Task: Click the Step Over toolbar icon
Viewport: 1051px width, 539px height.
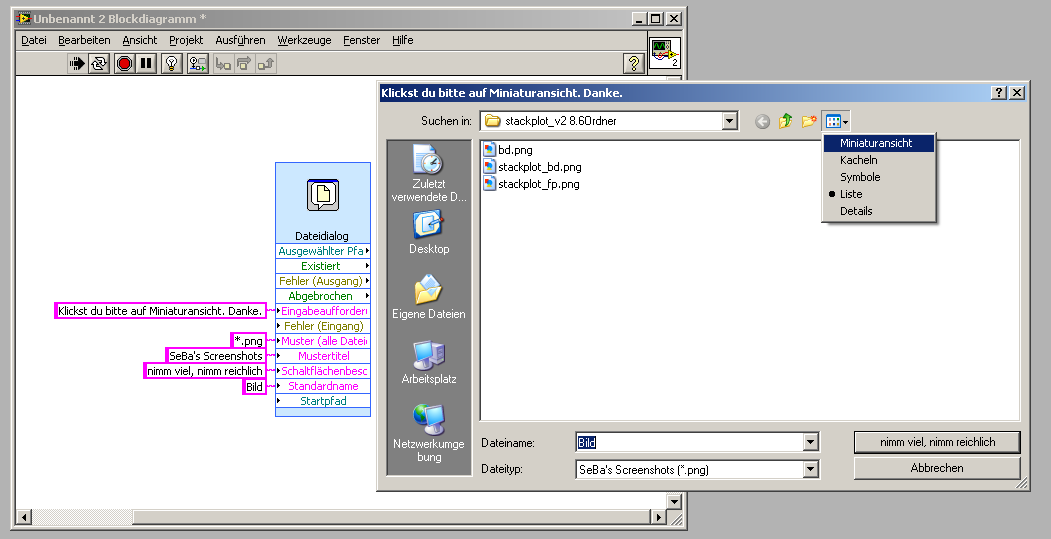Action: [x=245, y=64]
